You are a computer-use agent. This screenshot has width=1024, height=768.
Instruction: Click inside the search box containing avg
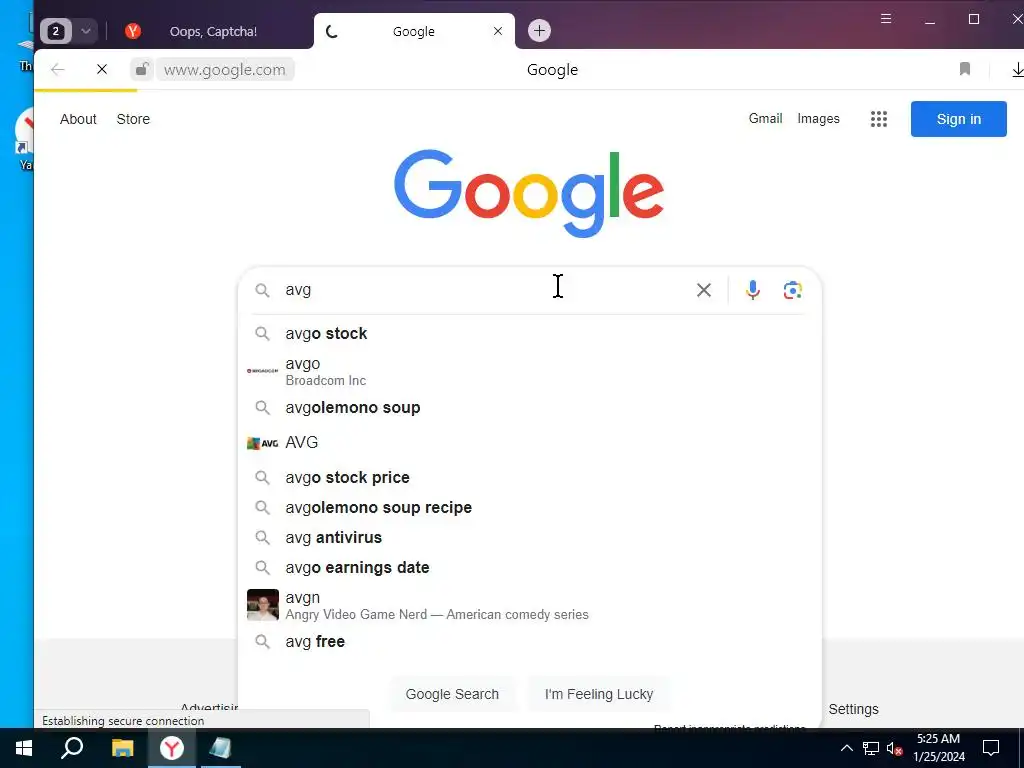tap(483, 290)
